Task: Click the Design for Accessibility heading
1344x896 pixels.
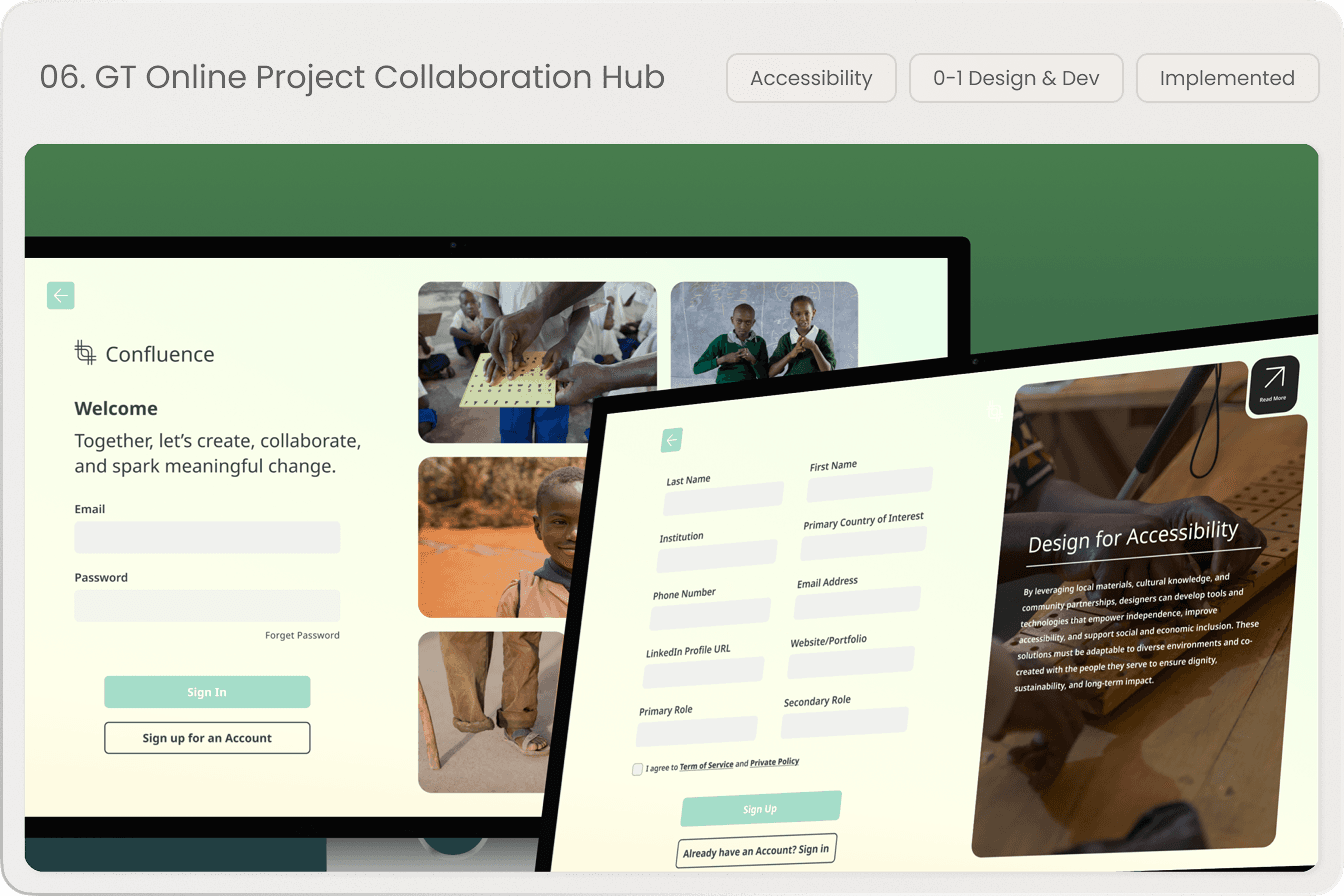Action: (x=1133, y=536)
